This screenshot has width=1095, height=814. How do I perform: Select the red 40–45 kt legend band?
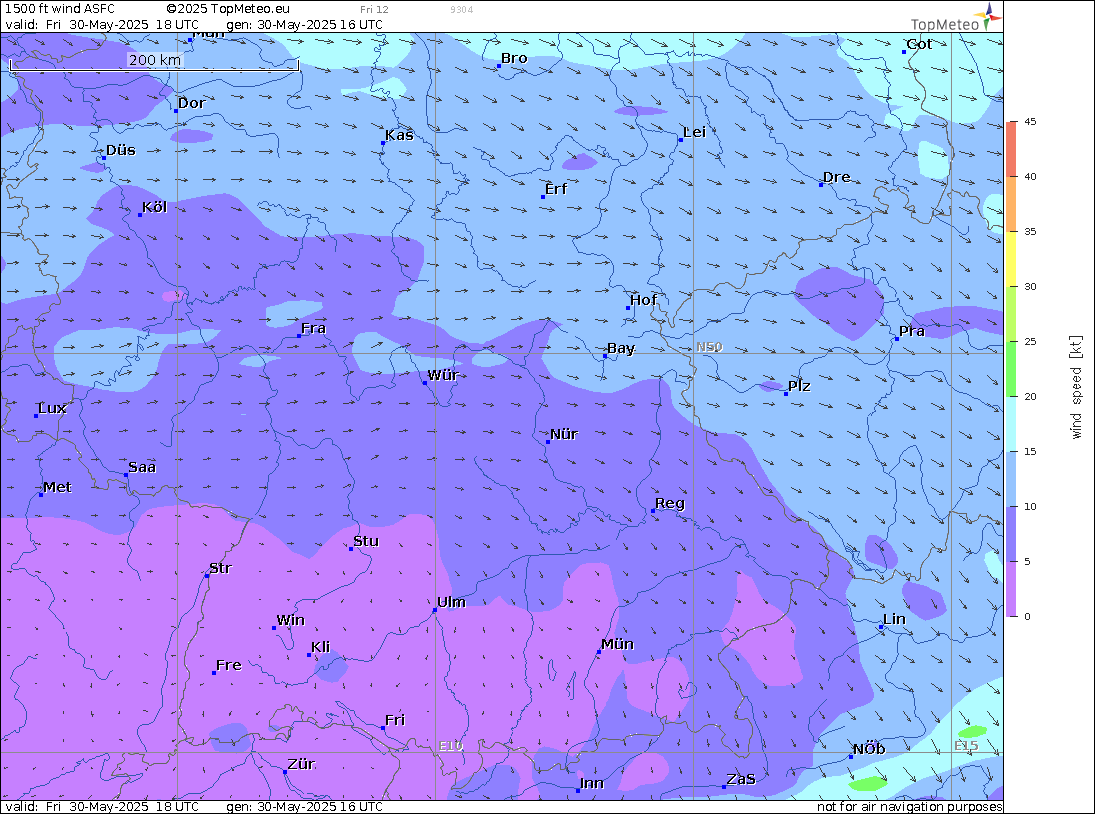click(1011, 149)
